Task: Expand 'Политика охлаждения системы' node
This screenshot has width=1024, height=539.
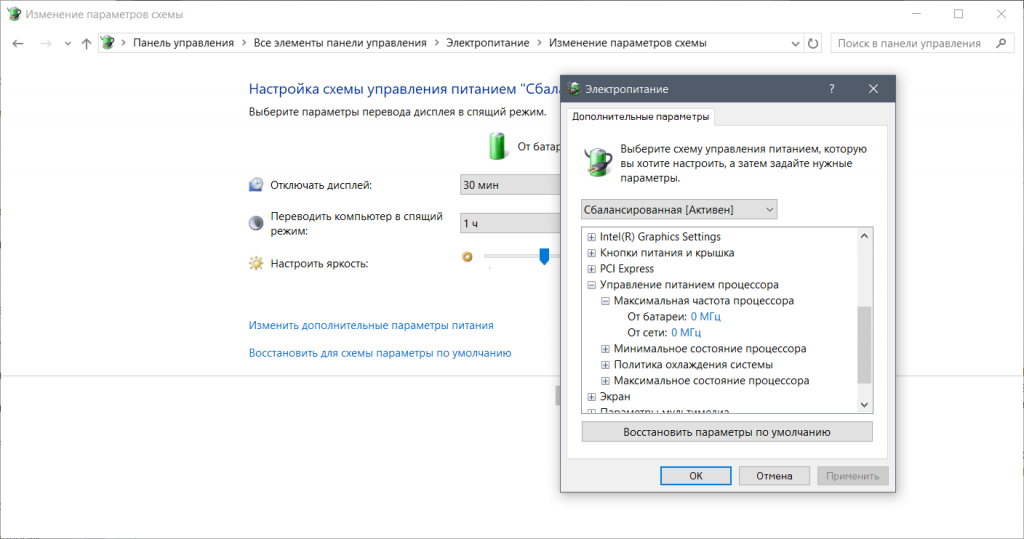Action: (x=605, y=365)
